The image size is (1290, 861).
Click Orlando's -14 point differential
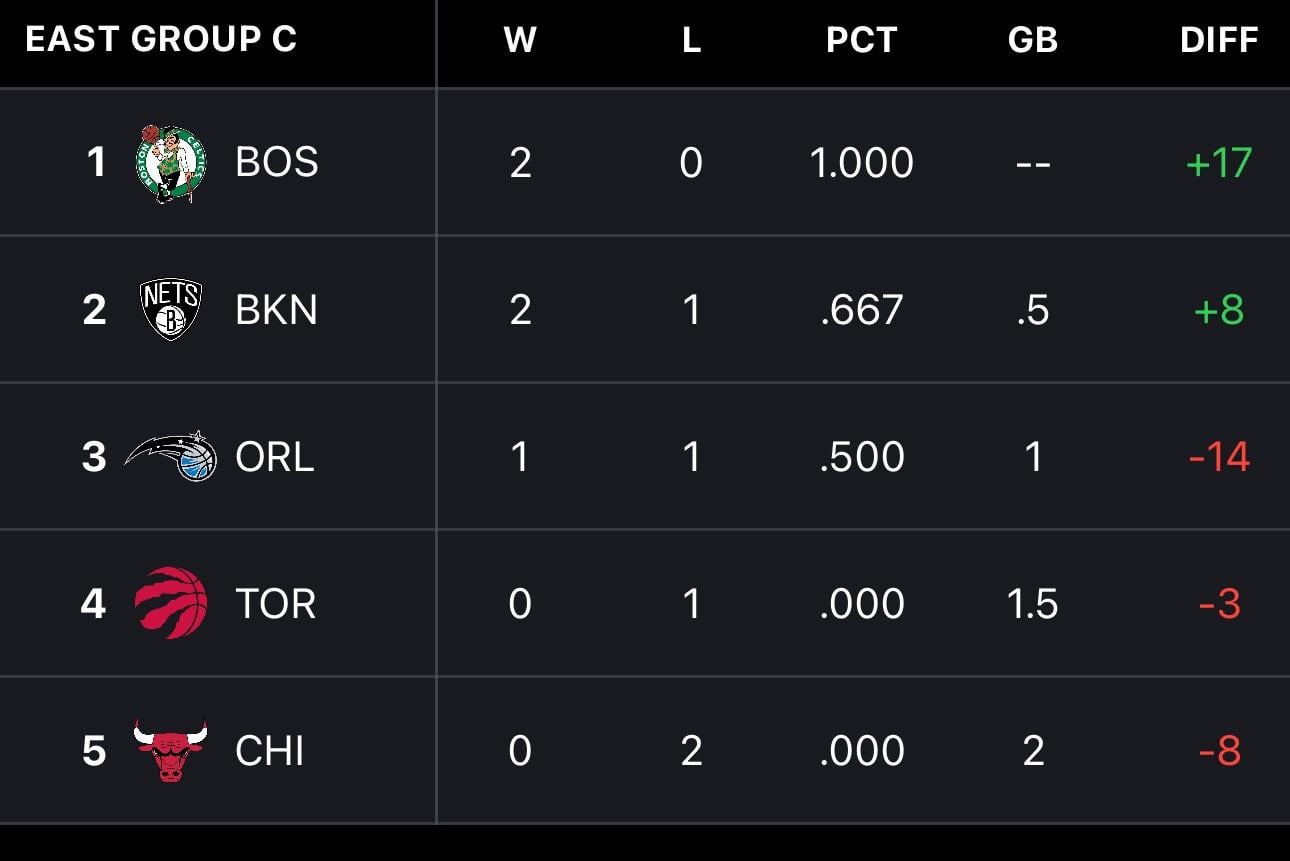click(x=1219, y=457)
